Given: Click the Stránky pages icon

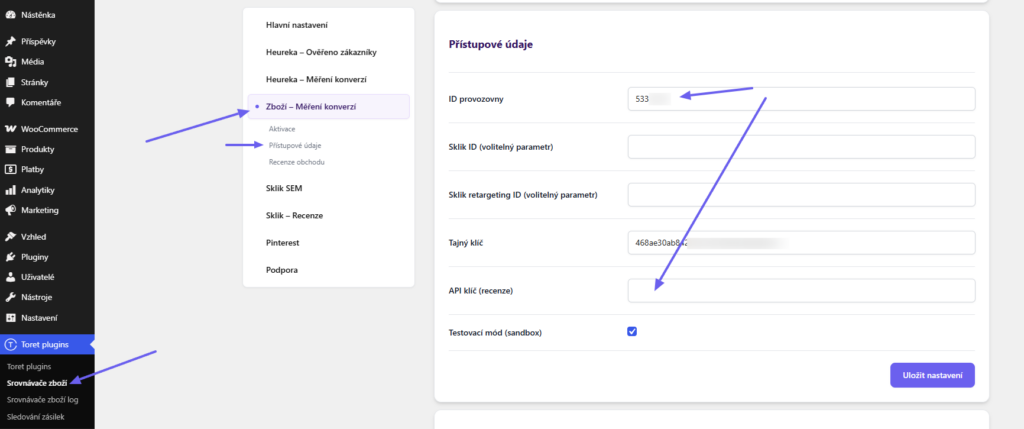Looking at the screenshot, I should 10,82.
